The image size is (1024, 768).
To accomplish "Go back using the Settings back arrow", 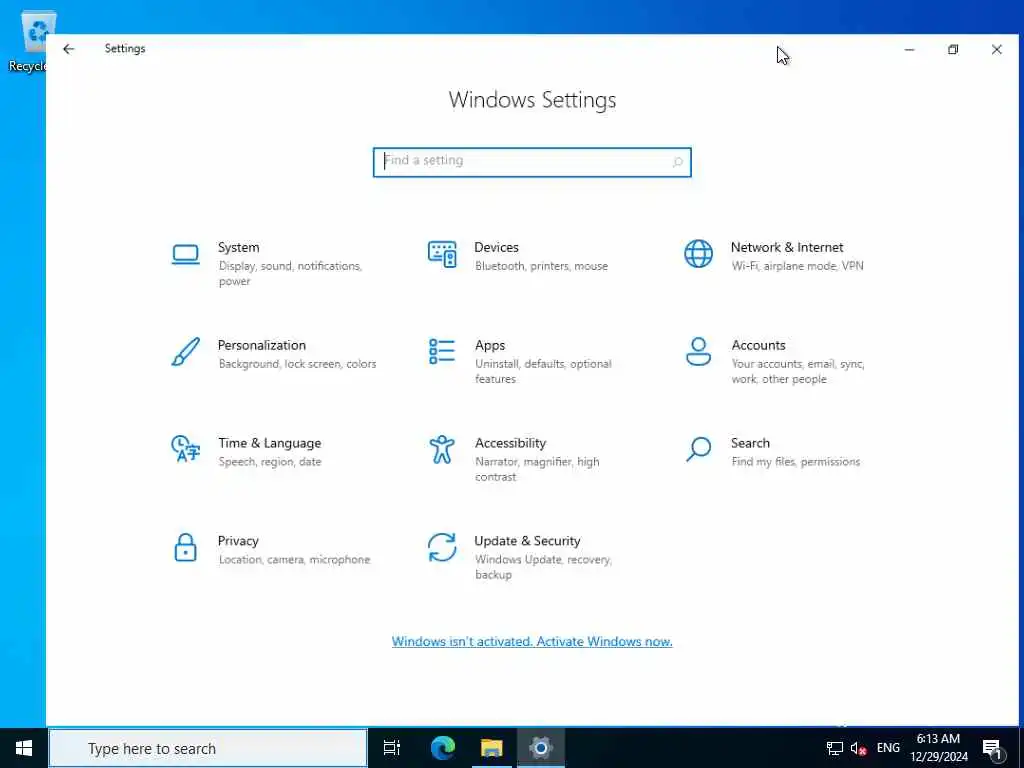I will tap(69, 49).
